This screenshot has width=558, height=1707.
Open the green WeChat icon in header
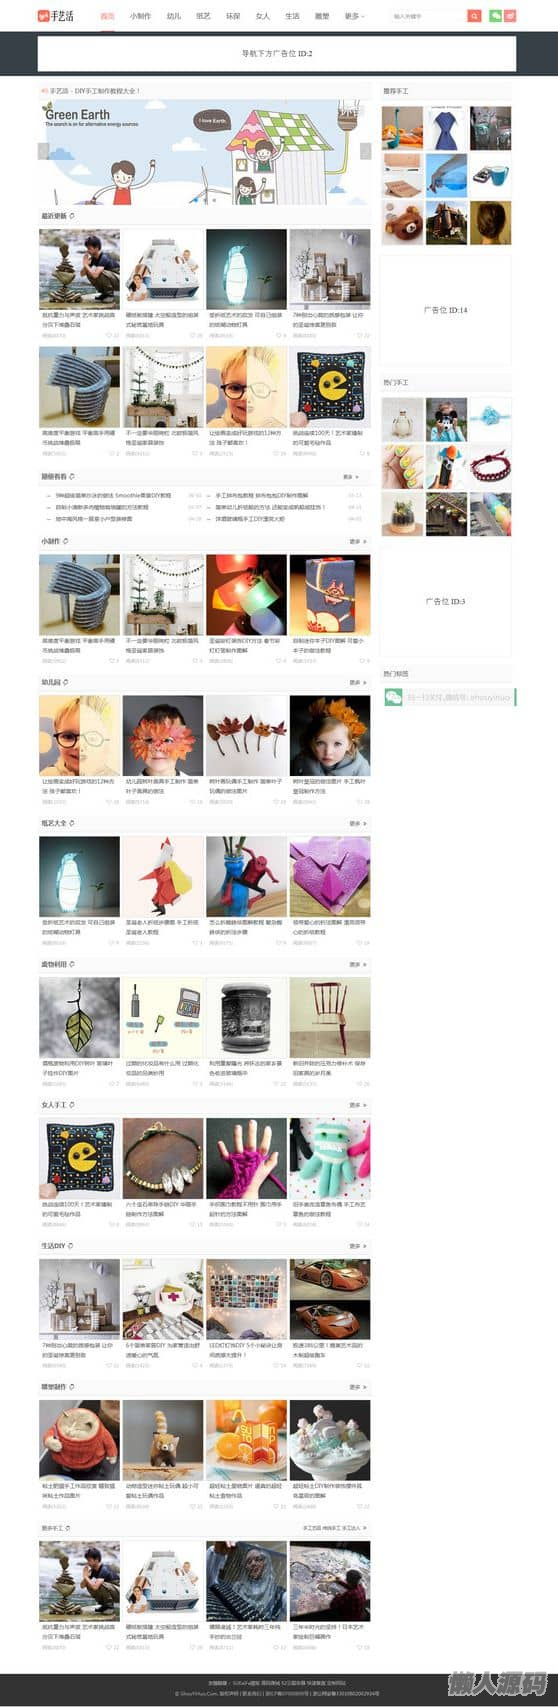pyautogui.click(x=495, y=16)
